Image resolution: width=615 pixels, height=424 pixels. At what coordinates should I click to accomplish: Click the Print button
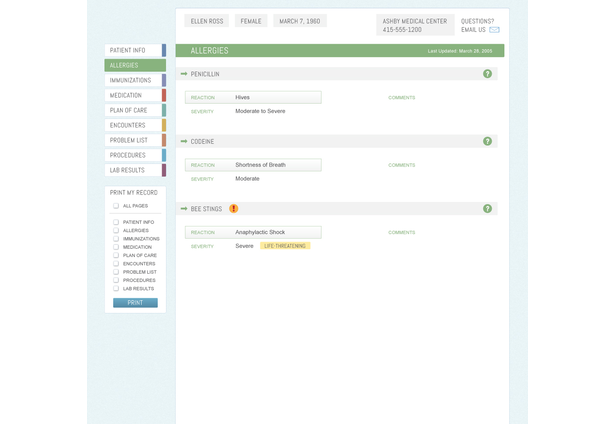[x=135, y=303]
